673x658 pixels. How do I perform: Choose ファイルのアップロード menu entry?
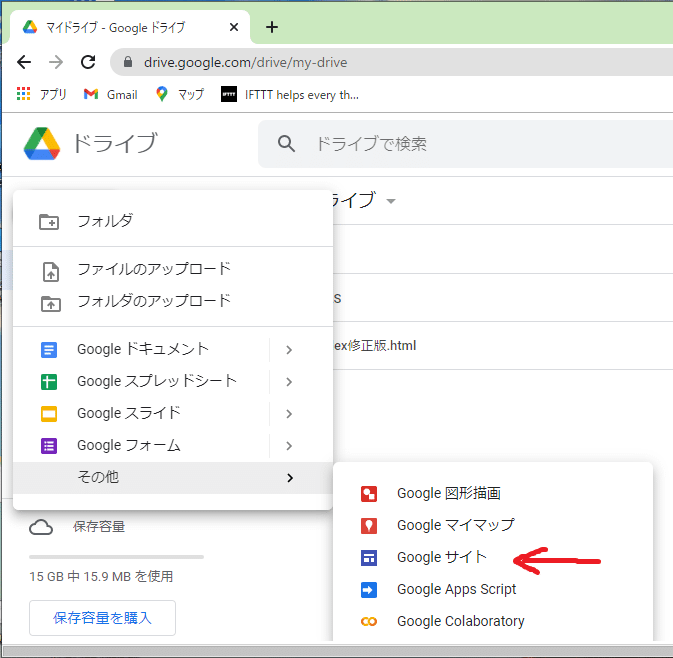pos(173,270)
